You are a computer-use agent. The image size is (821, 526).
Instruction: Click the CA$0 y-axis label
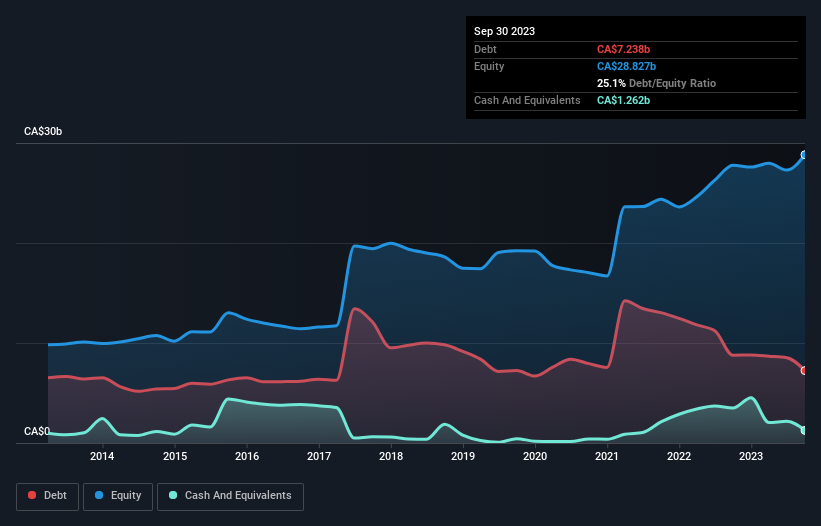point(37,431)
